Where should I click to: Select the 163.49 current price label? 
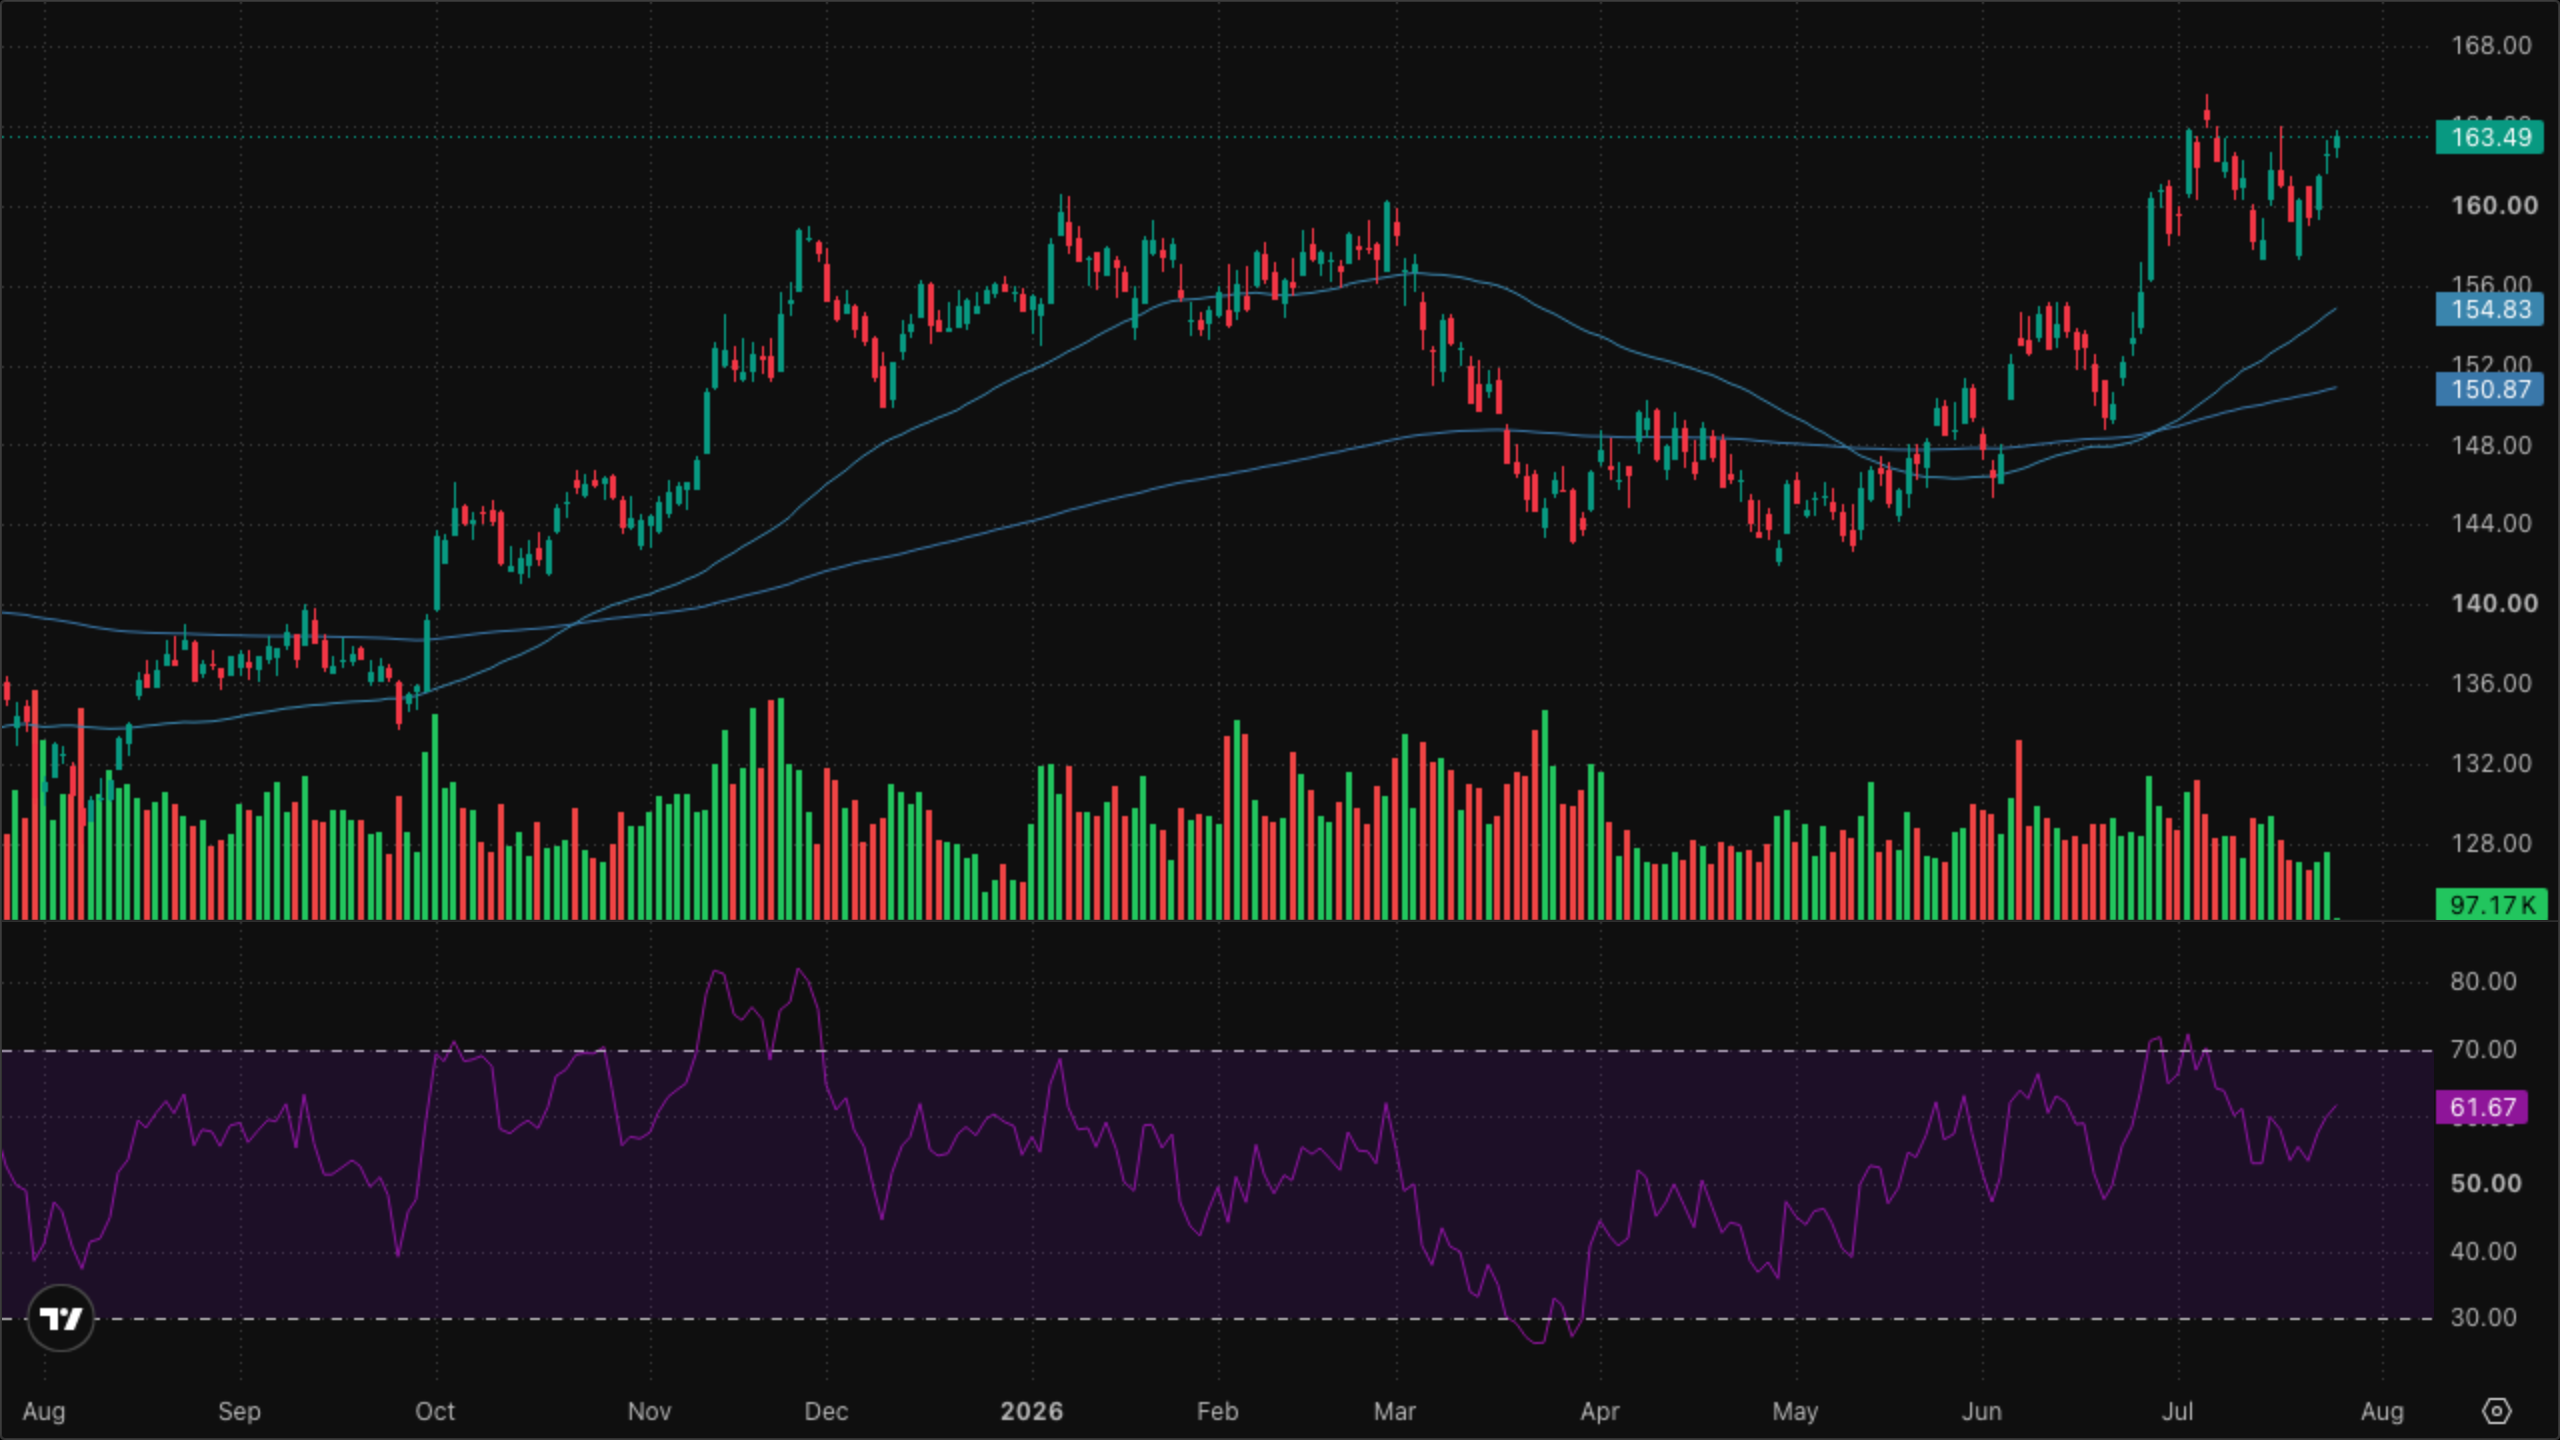point(2489,137)
